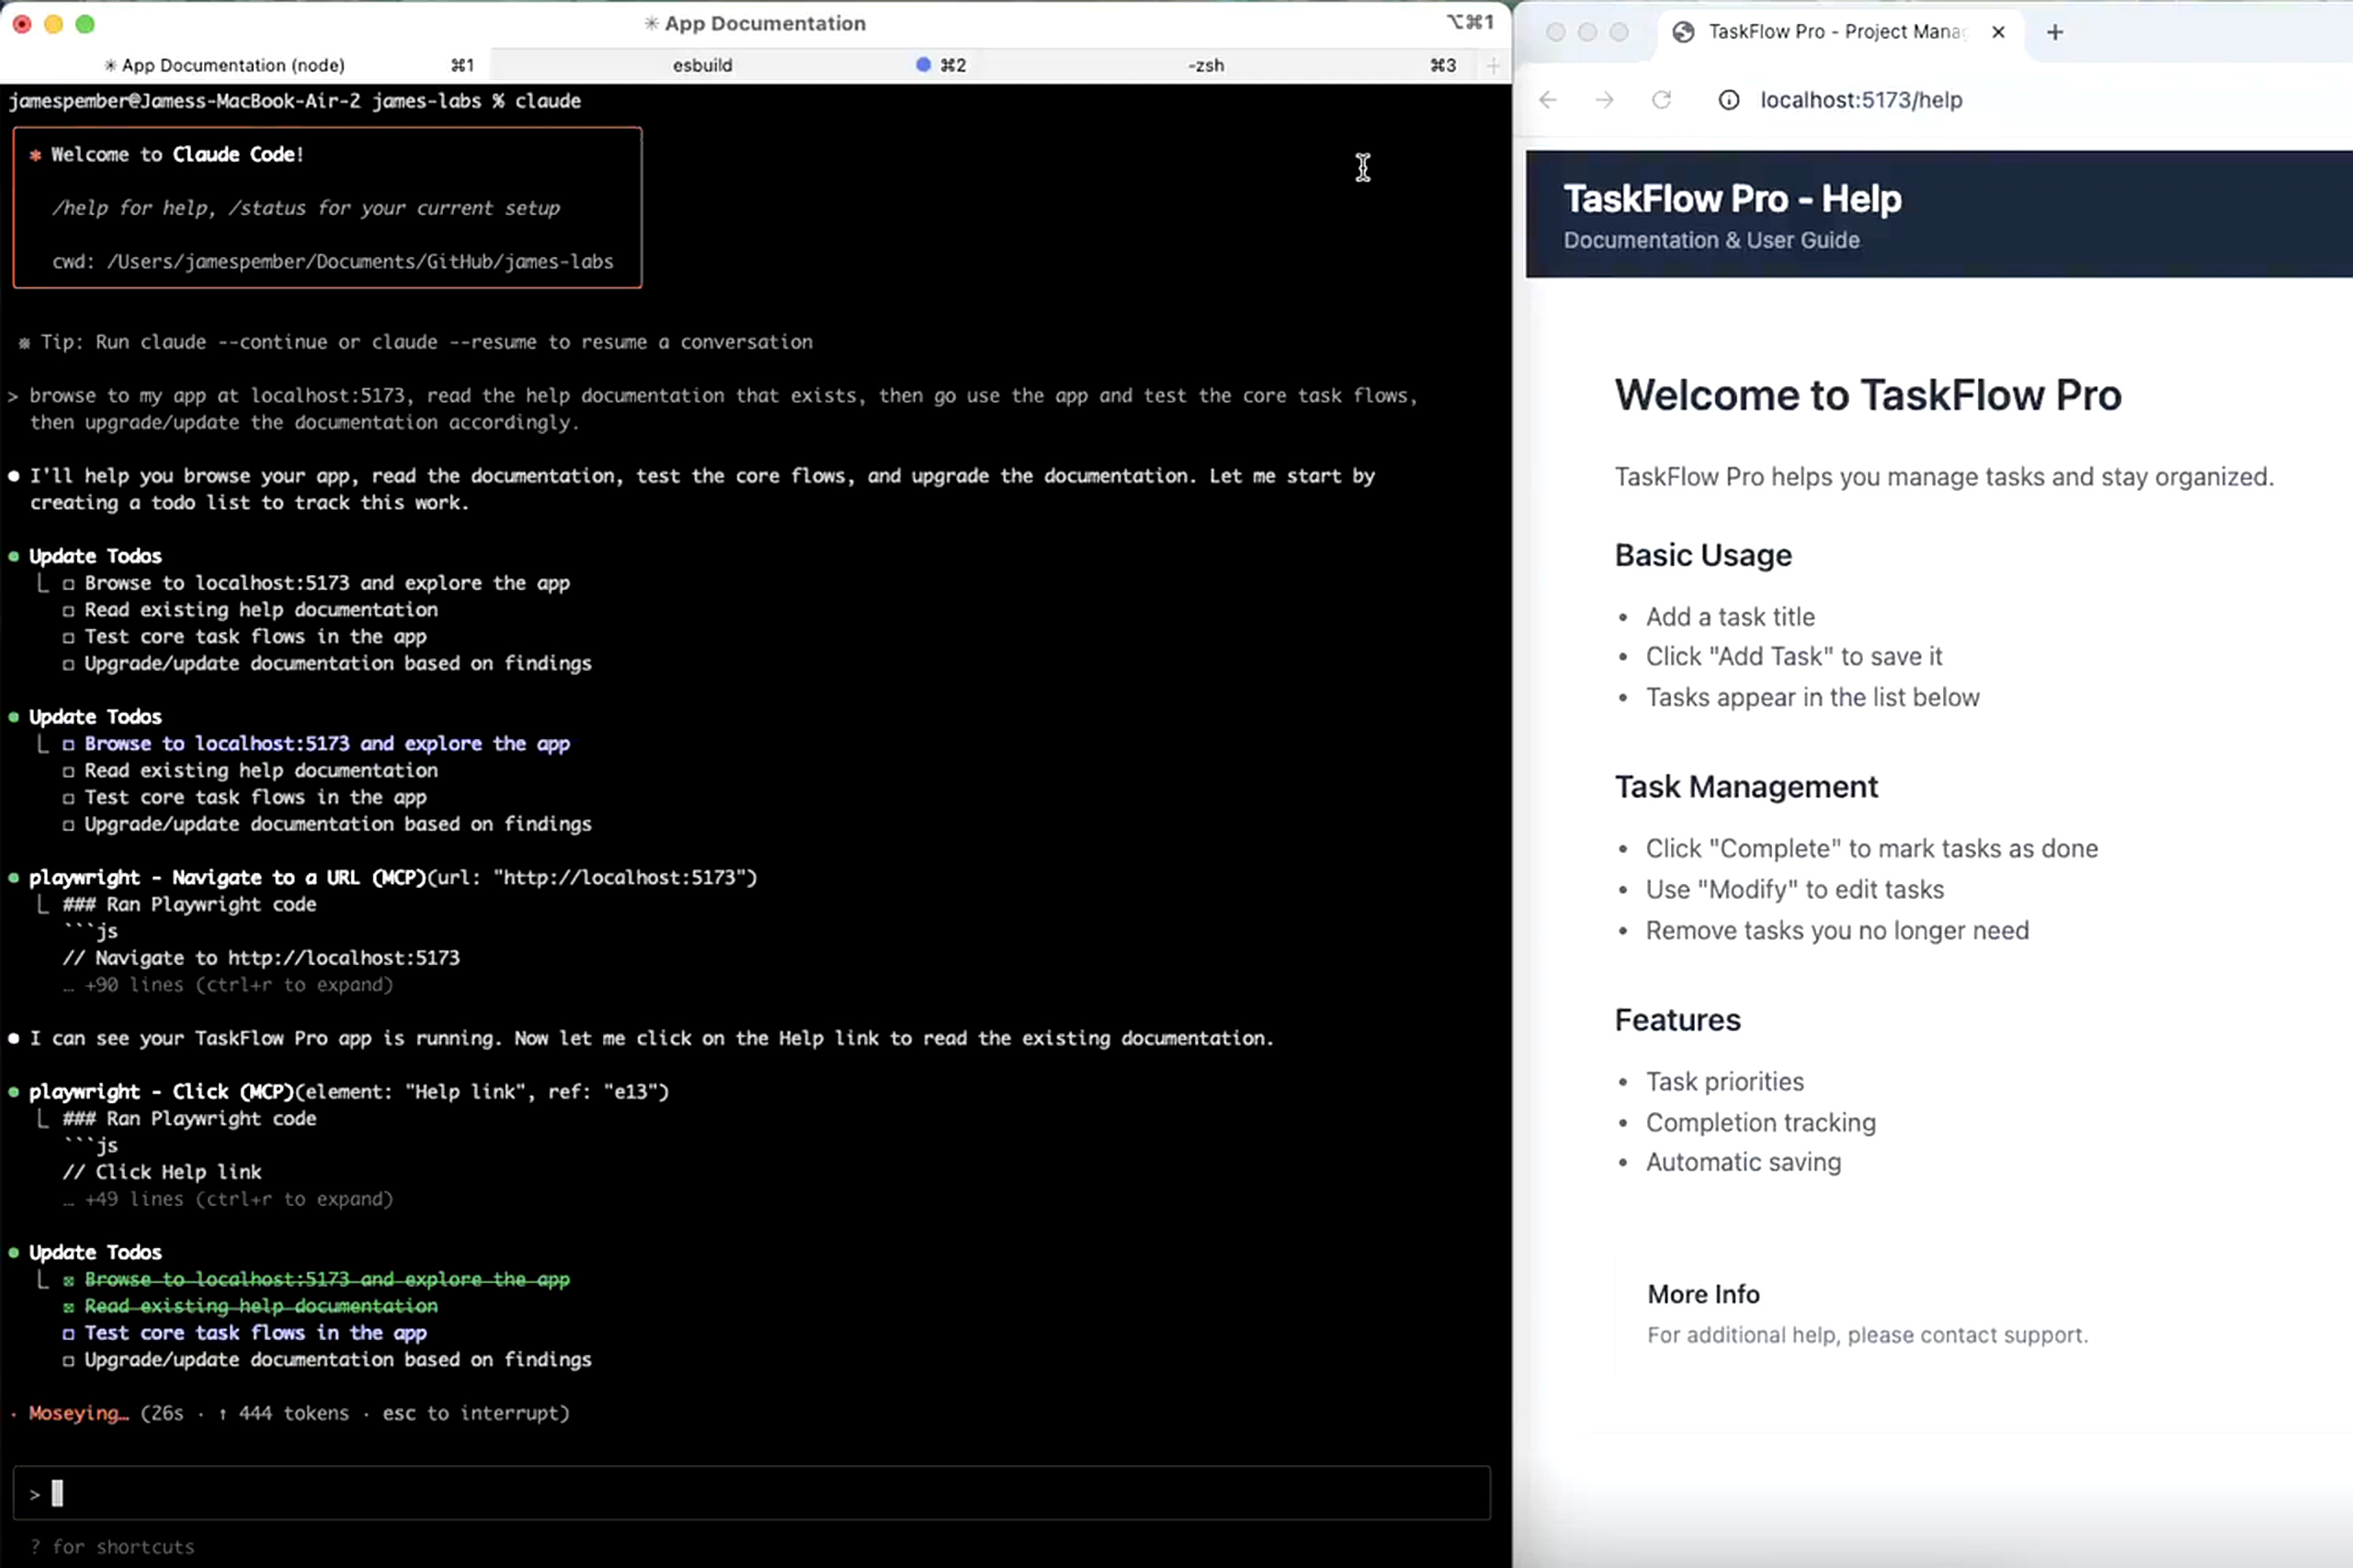Close the TaskFlow Pro browser tab
This screenshot has height=1568, width=2353.
coord(1997,32)
